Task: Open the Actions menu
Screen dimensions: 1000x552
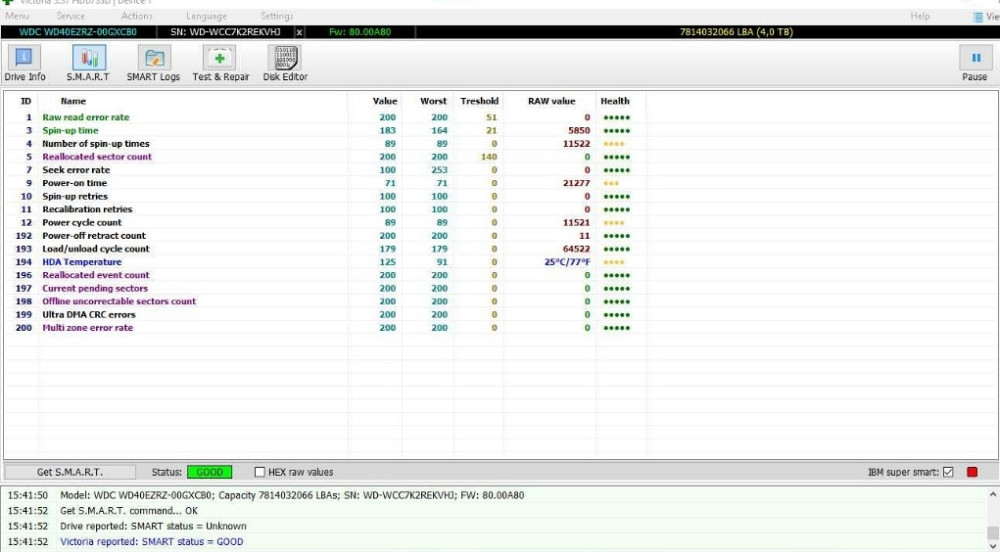Action: coord(137,16)
